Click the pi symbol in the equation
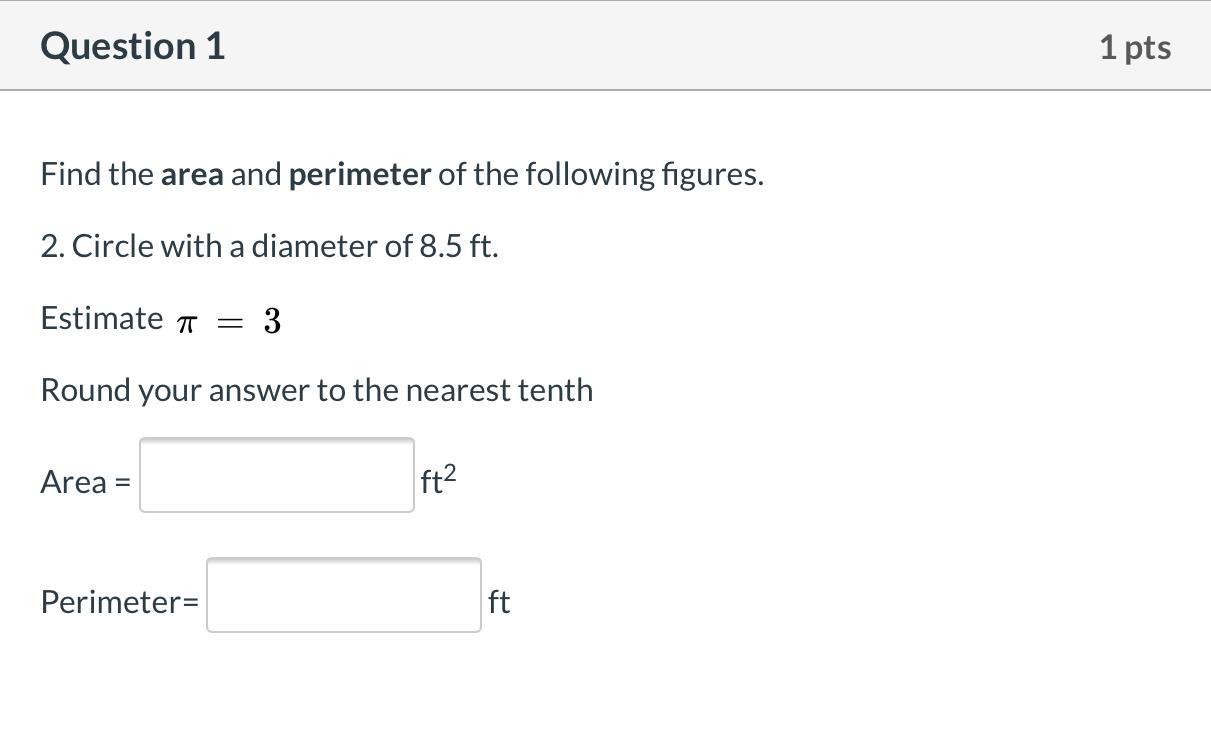1211x739 pixels. [186, 323]
